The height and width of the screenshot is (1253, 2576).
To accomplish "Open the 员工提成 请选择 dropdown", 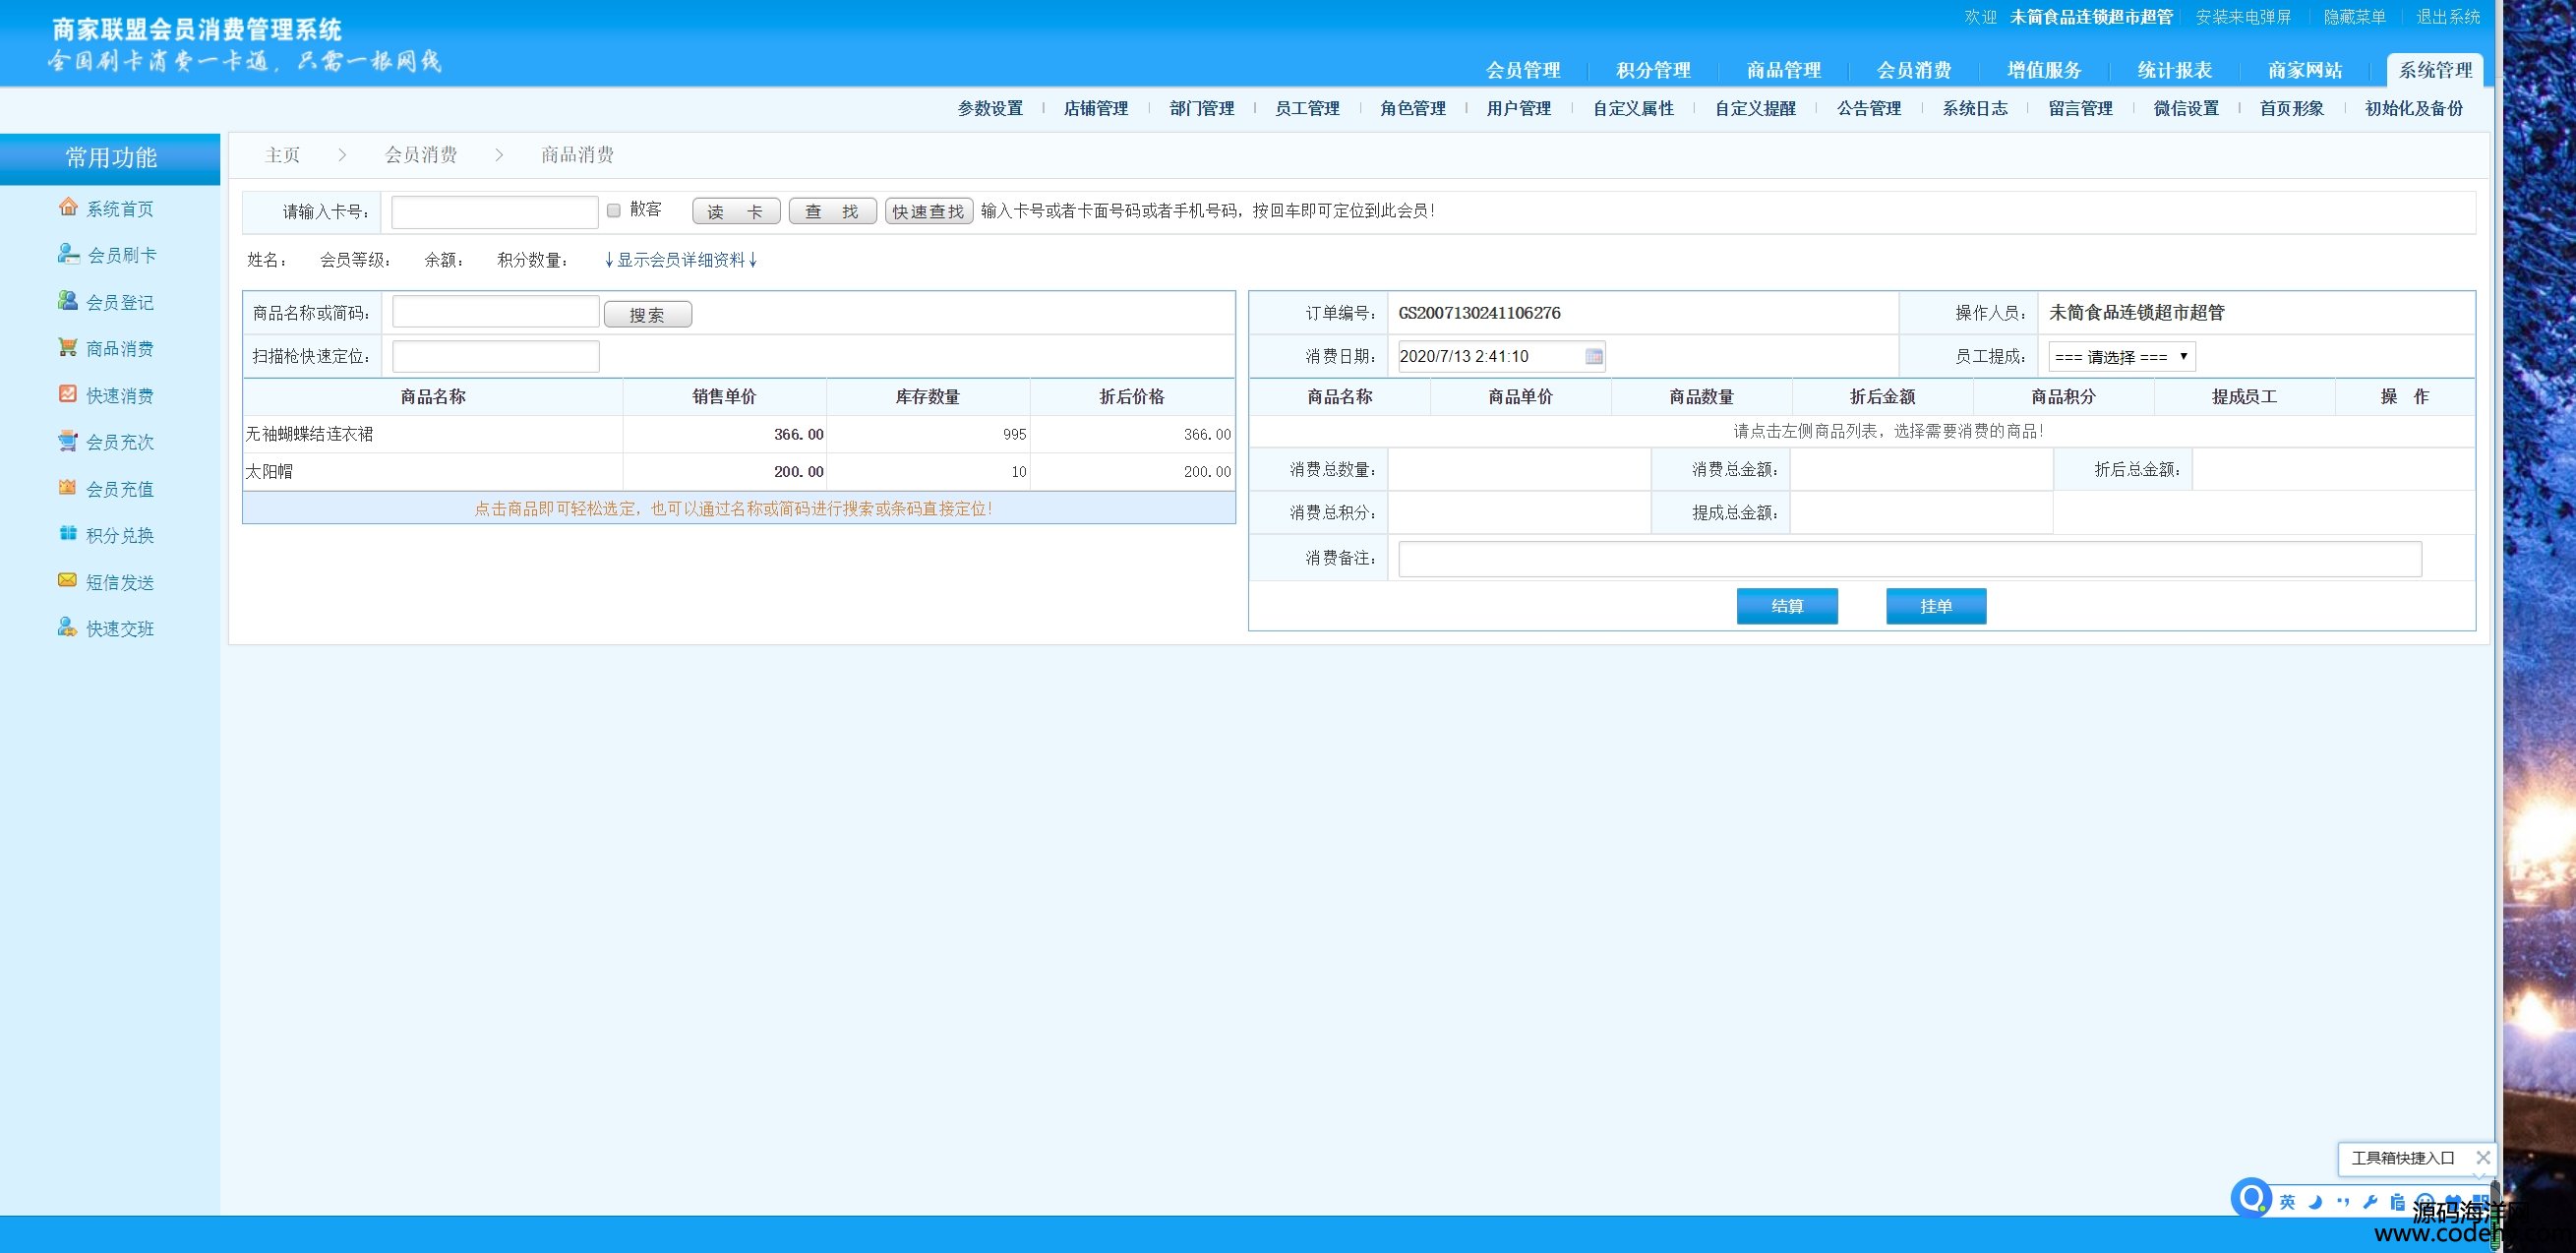I will point(2120,356).
